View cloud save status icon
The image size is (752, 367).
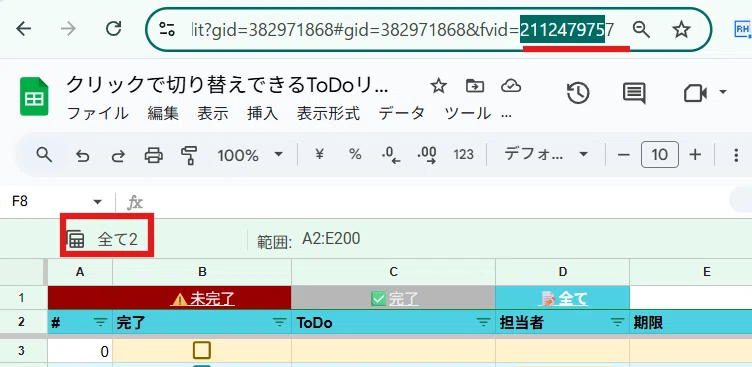pyautogui.click(x=511, y=86)
